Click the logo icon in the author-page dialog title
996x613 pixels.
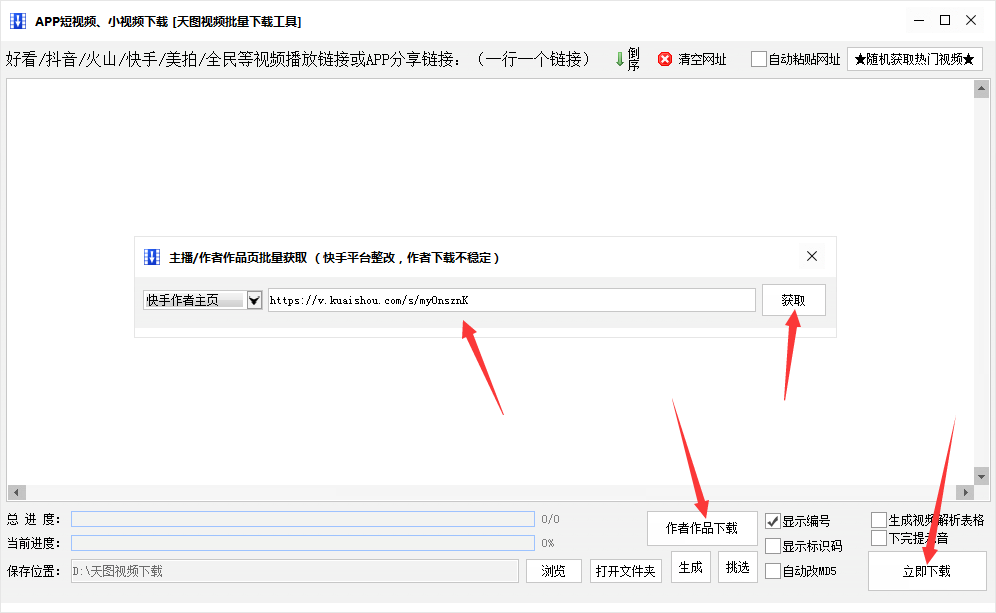[152, 257]
